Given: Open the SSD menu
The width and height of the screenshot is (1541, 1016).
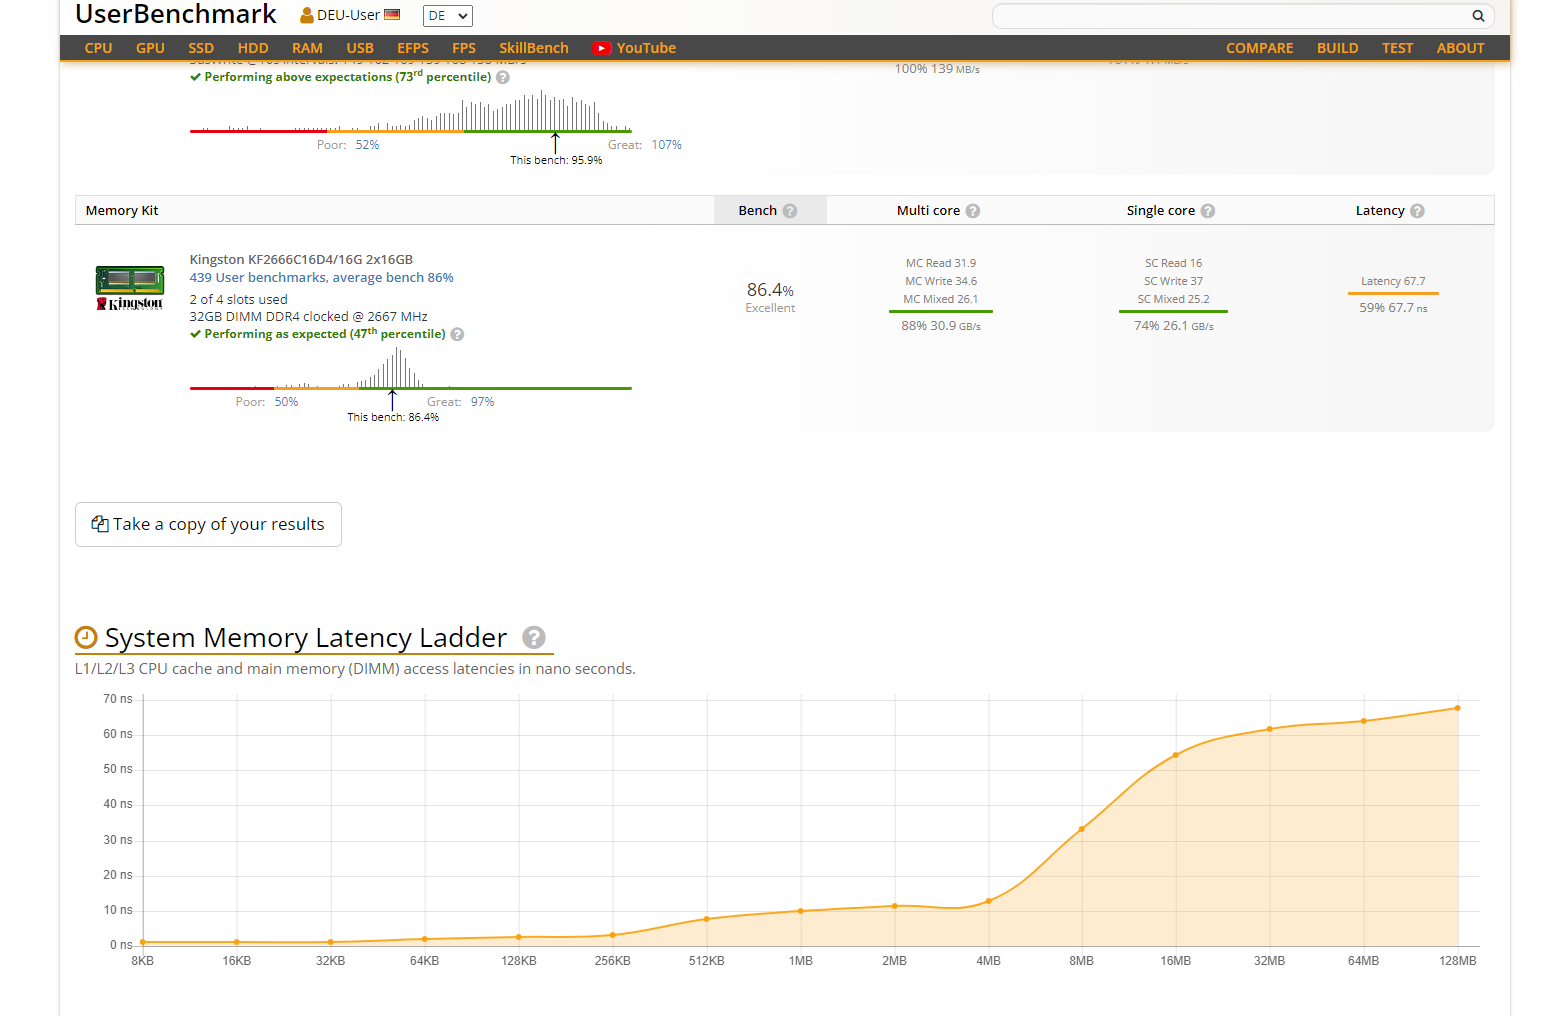Looking at the screenshot, I should tap(201, 48).
